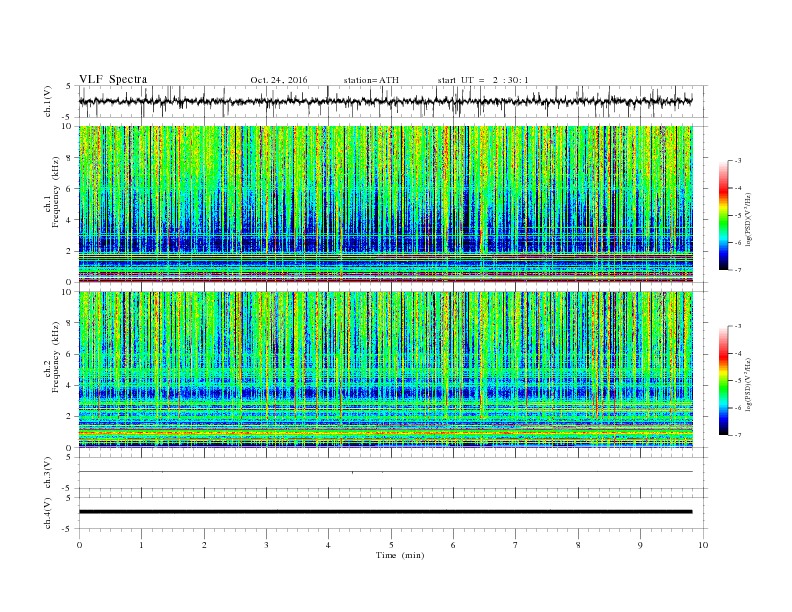Click the "station=ATH" header label

coord(371,80)
